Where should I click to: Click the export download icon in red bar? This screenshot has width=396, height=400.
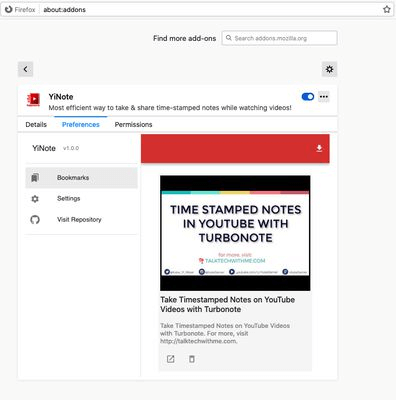pyautogui.click(x=319, y=148)
